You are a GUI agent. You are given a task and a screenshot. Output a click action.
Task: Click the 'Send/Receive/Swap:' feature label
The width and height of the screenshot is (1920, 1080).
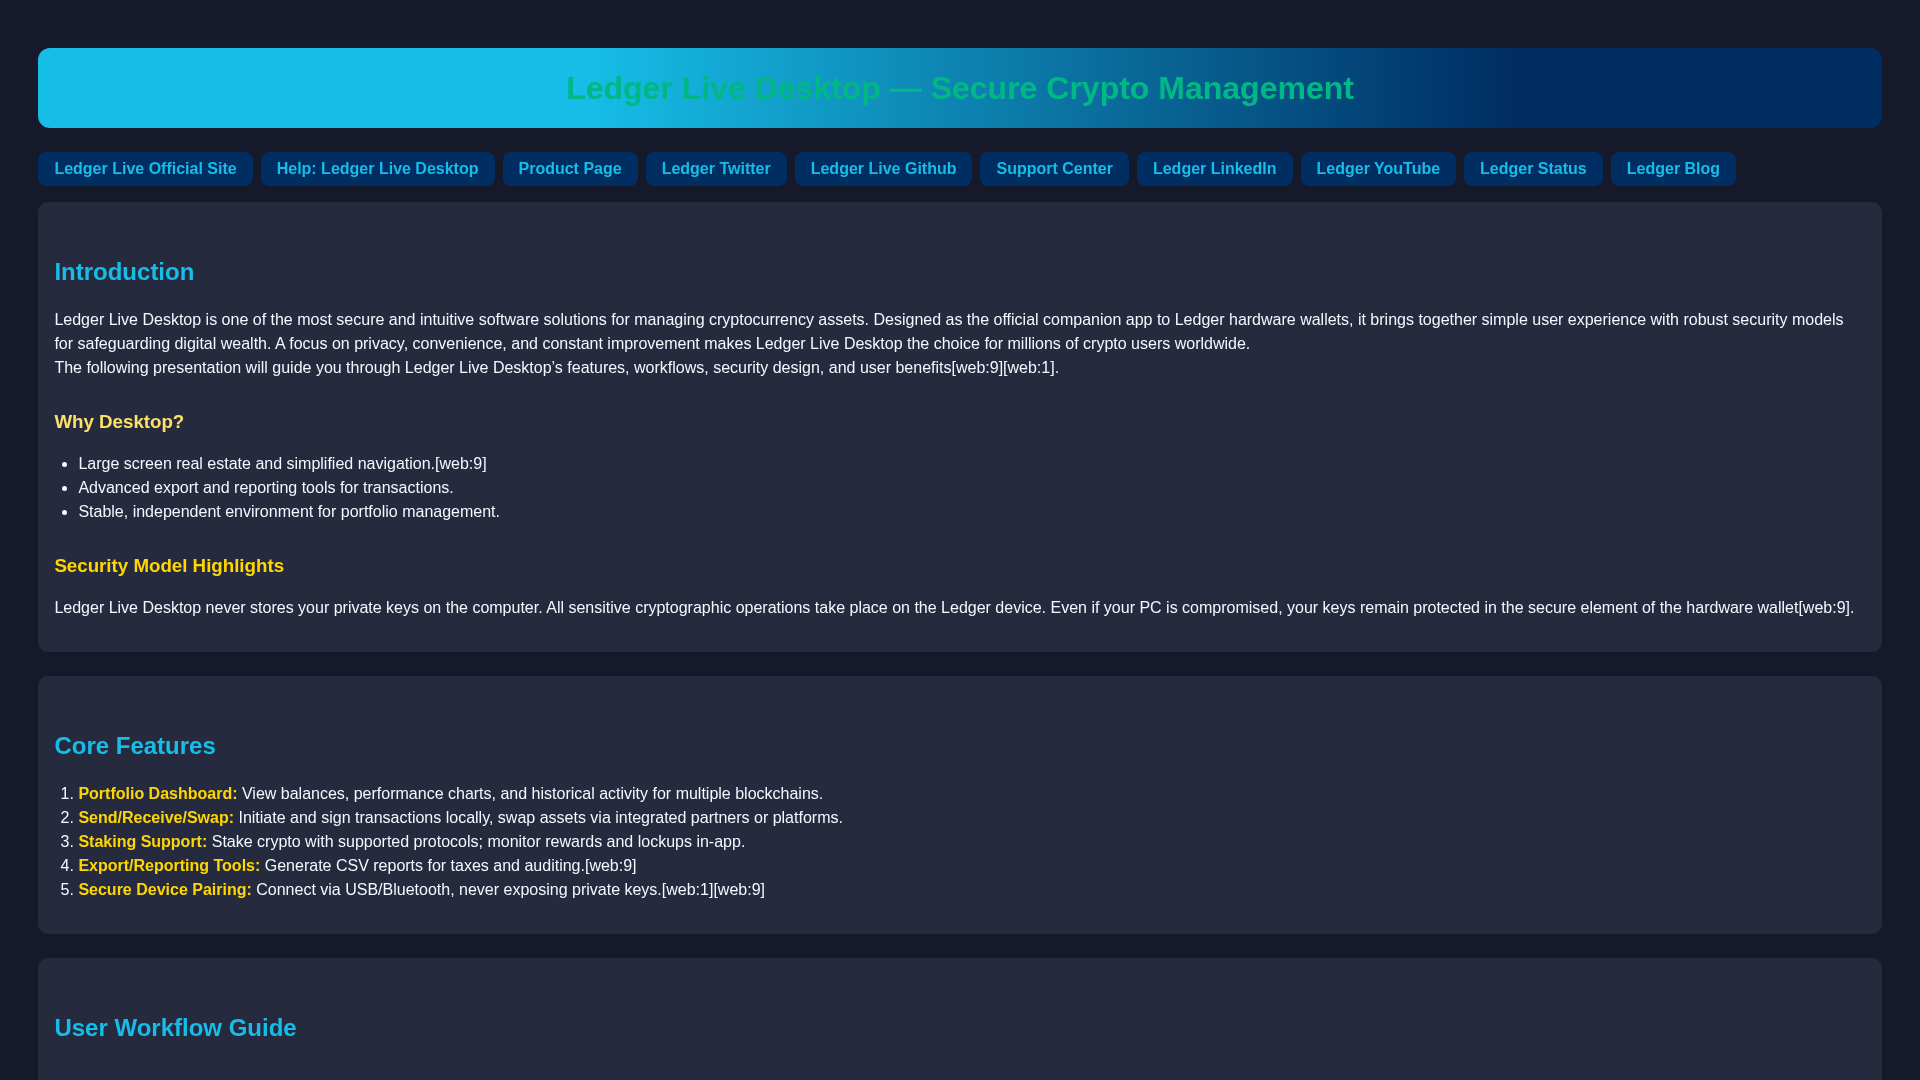click(x=156, y=818)
